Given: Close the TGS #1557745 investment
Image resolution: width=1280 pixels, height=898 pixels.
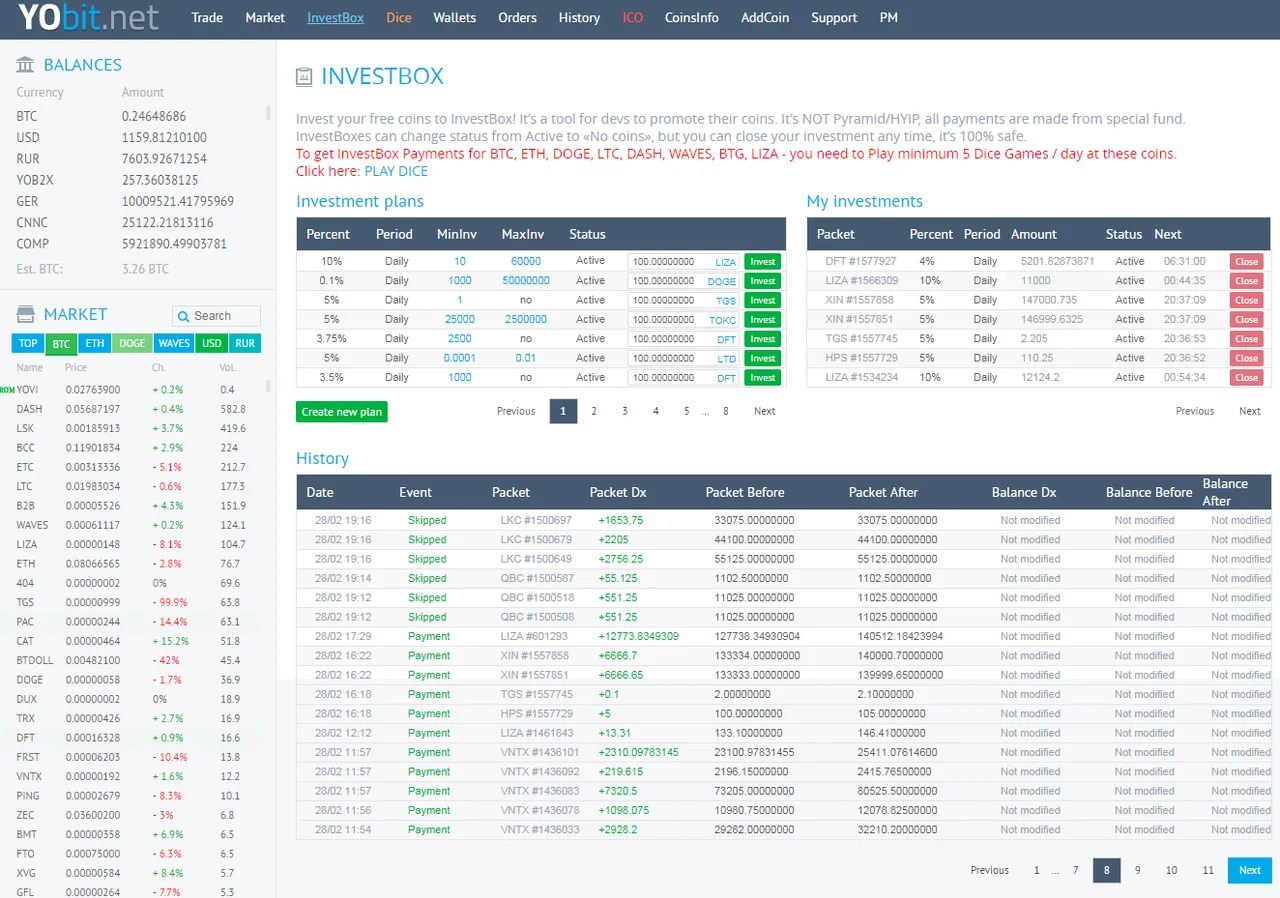Looking at the screenshot, I should tap(1247, 339).
